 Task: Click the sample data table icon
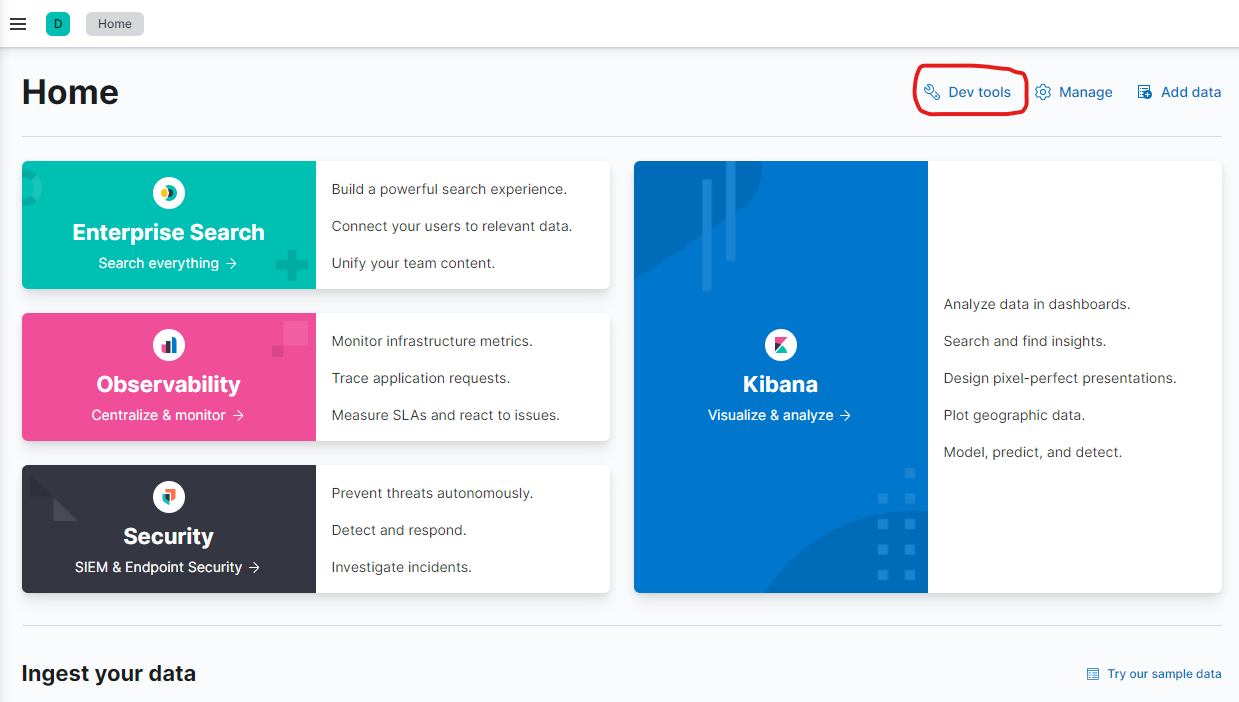(1093, 674)
